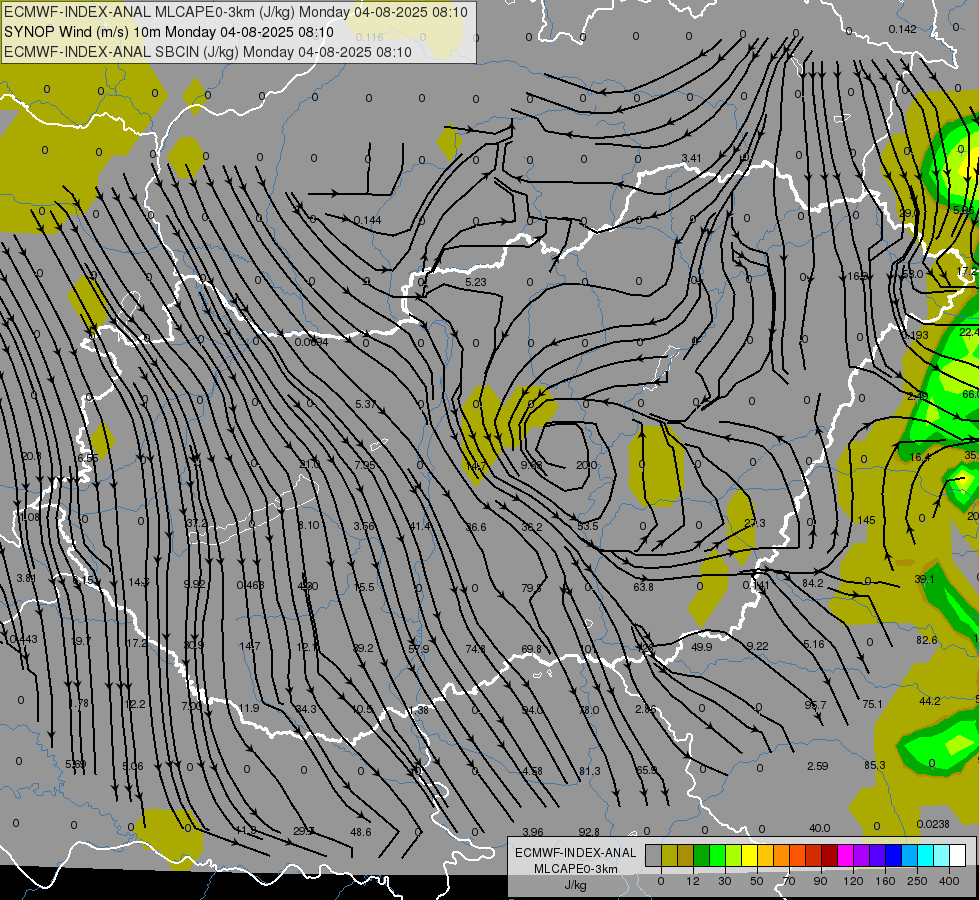Click the olive swatch in the color legend

[x=669, y=855]
